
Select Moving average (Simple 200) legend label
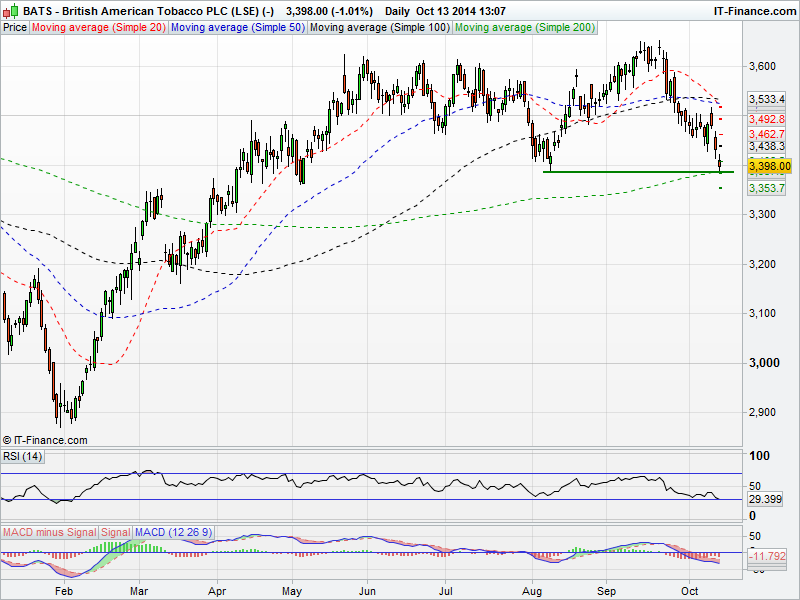click(x=525, y=28)
